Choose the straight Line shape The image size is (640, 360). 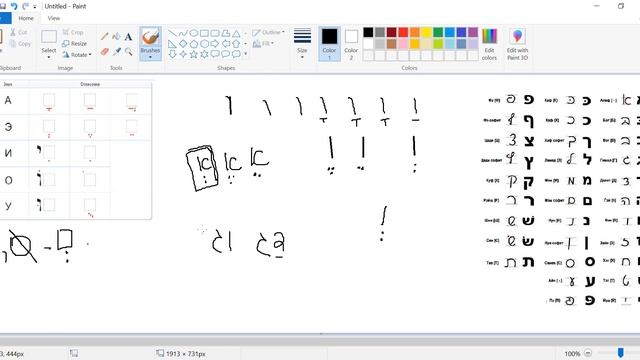[173, 33]
